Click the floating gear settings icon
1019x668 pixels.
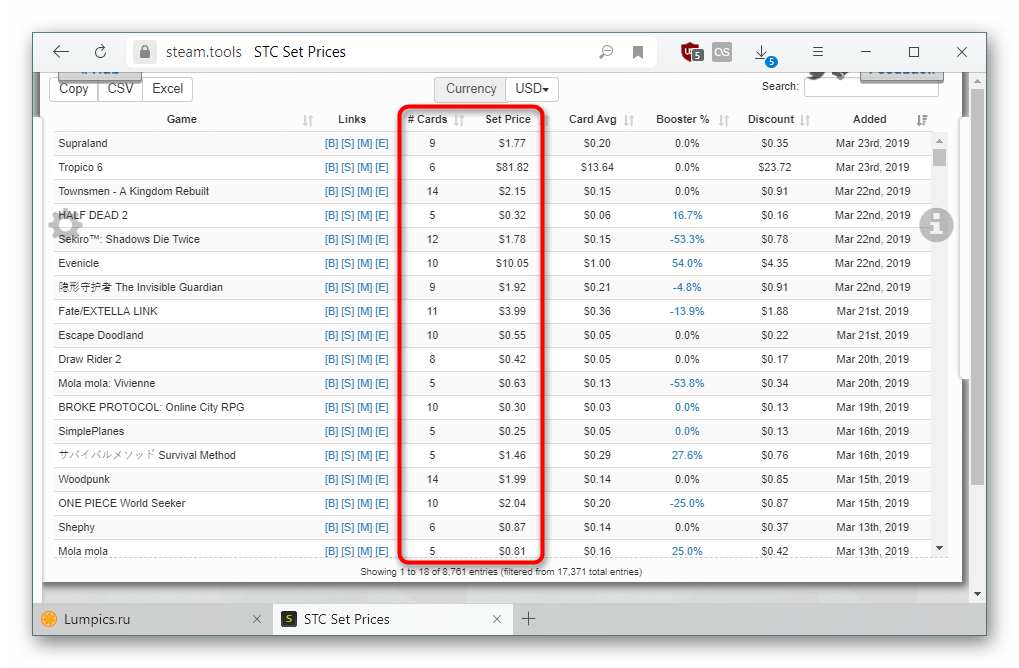click(x=65, y=225)
